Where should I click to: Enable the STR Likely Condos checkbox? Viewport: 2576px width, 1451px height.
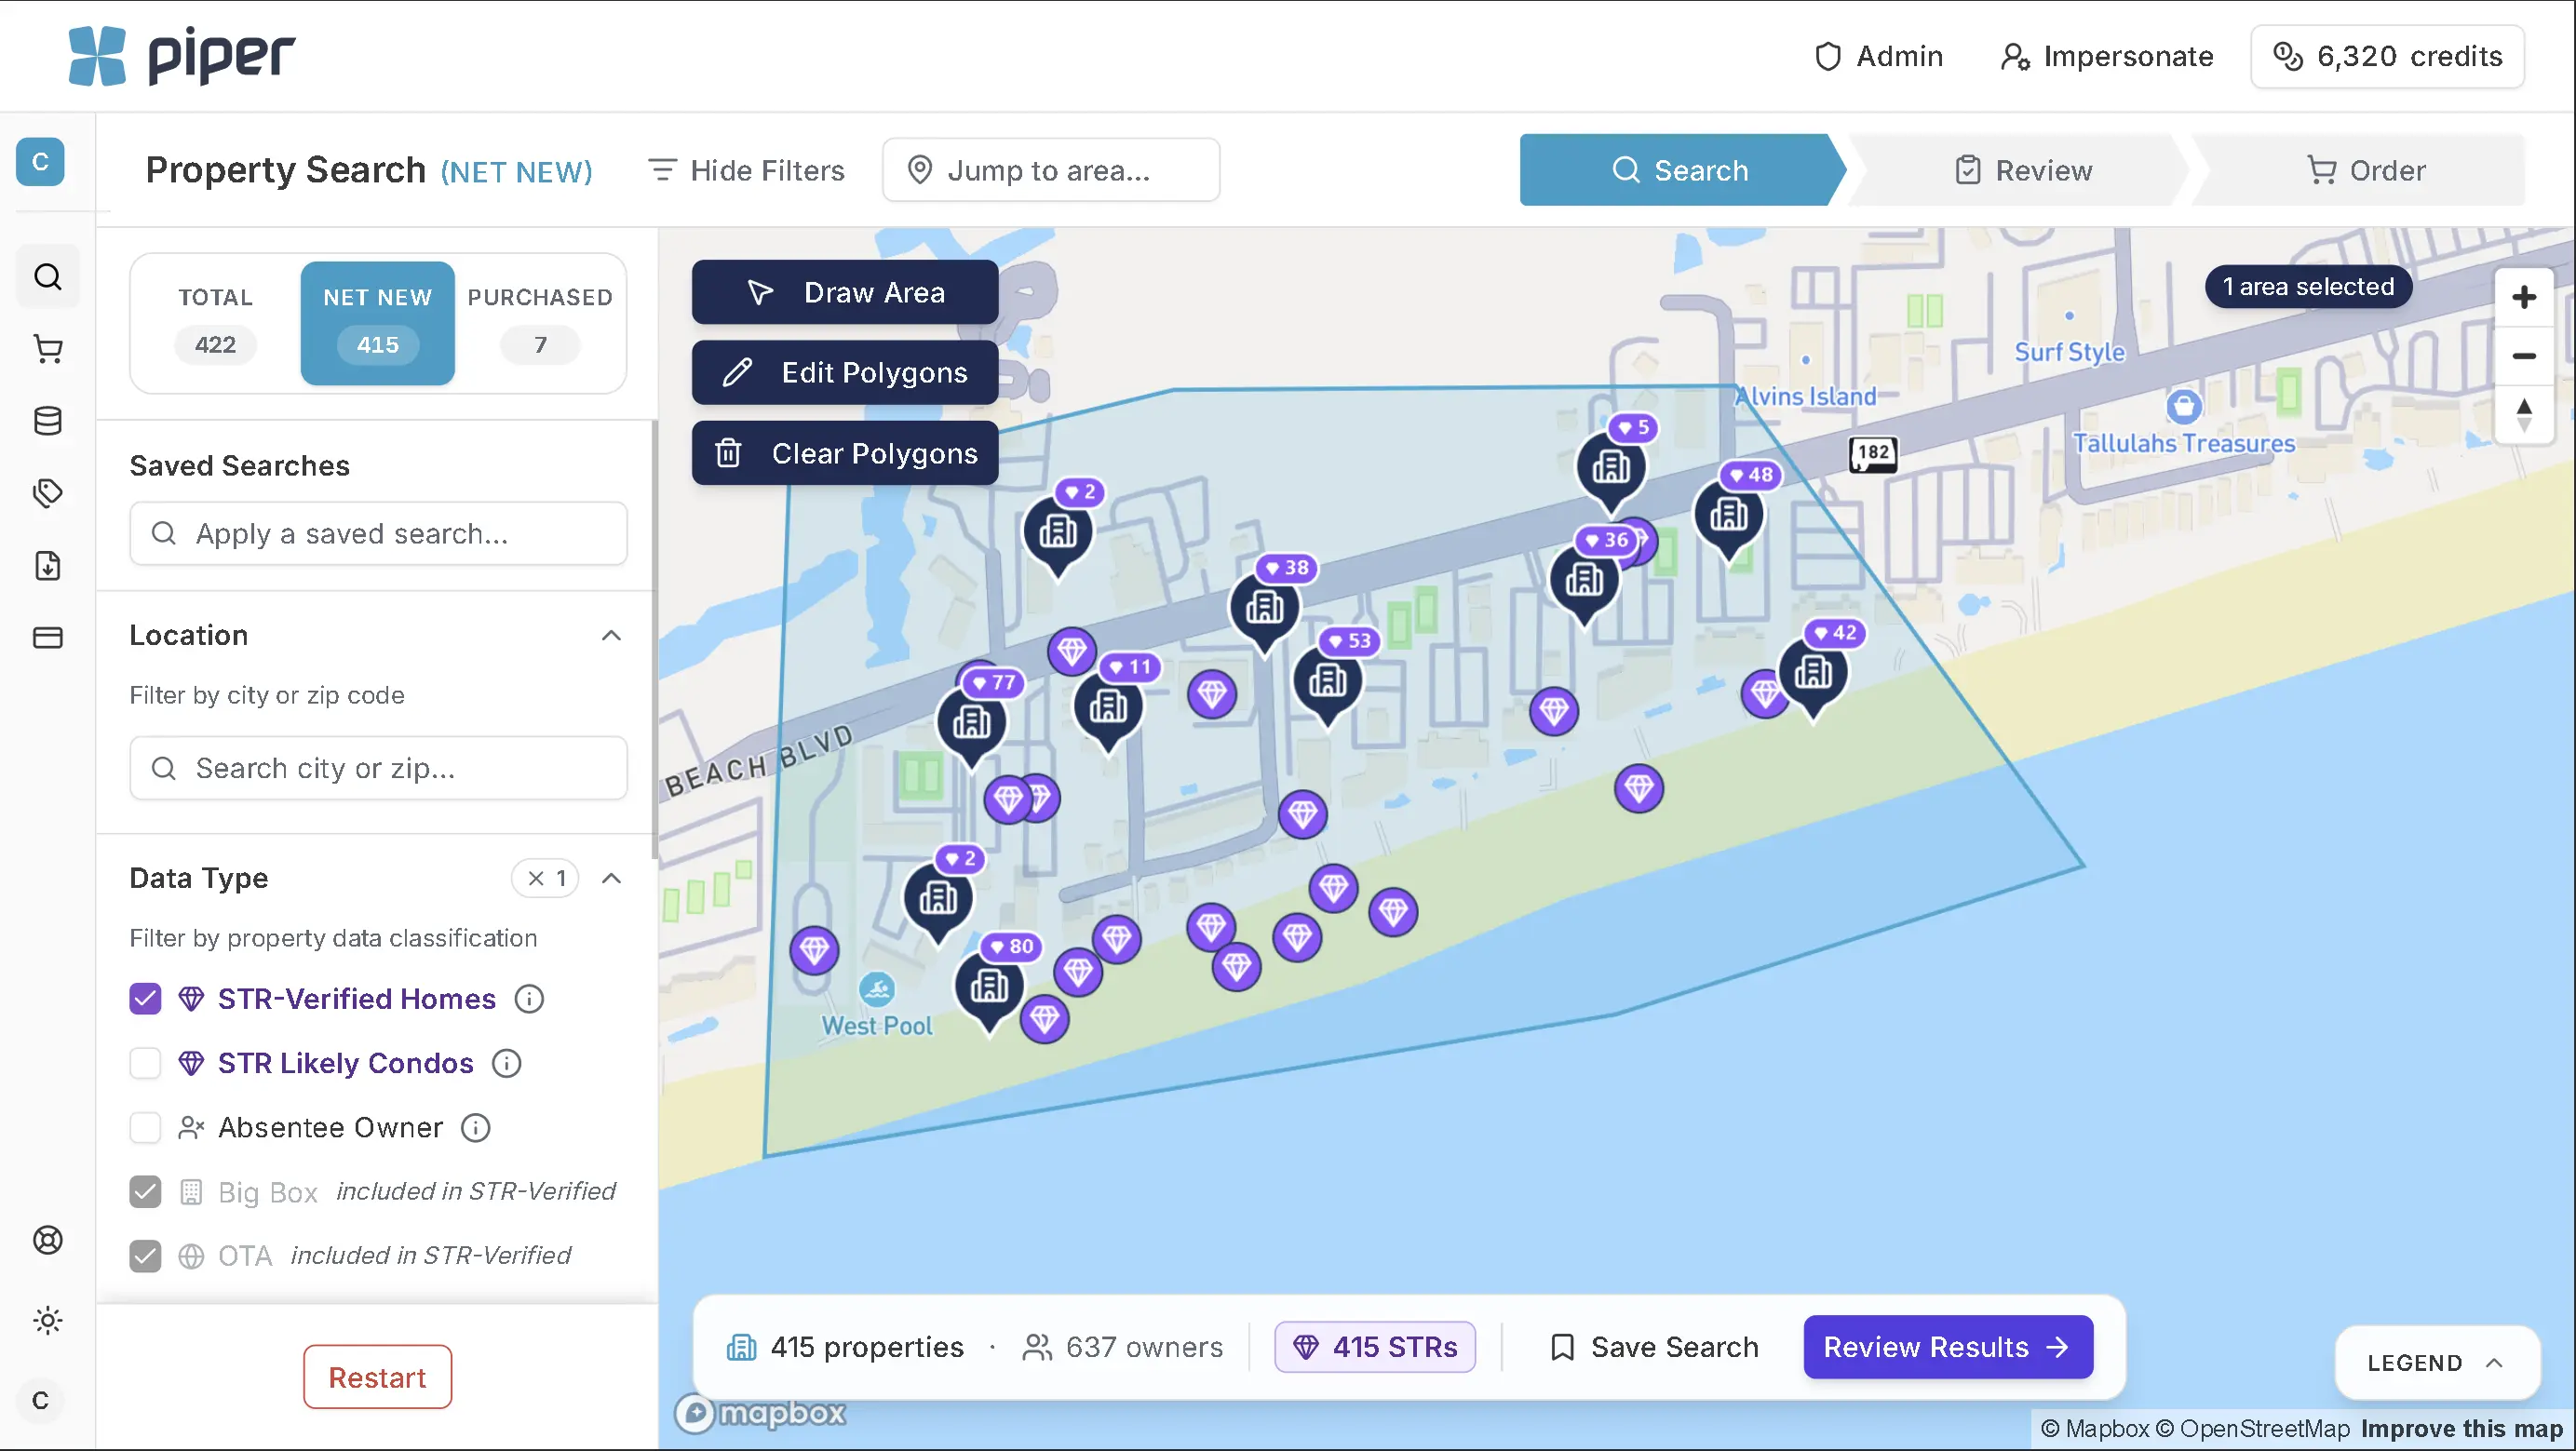pyautogui.click(x=146, y=1063)
